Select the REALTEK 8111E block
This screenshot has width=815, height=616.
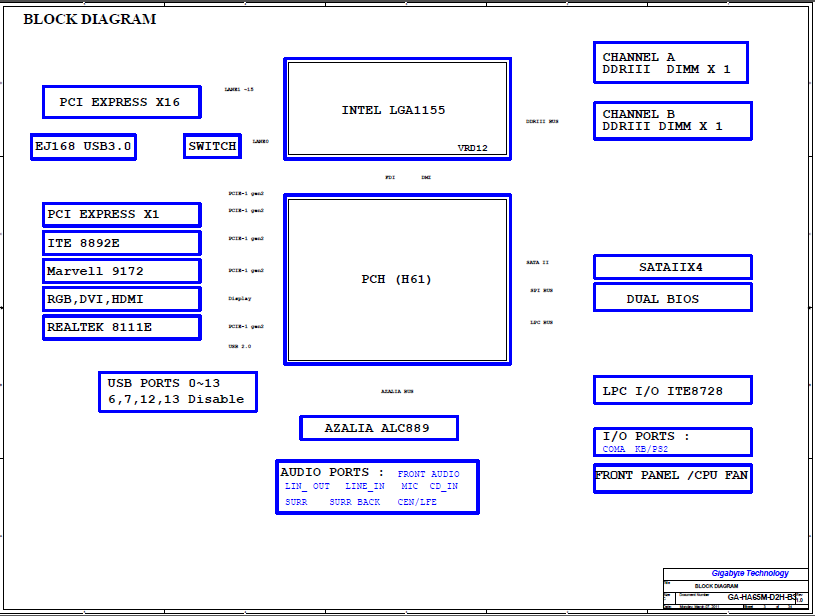pos(122,327)
